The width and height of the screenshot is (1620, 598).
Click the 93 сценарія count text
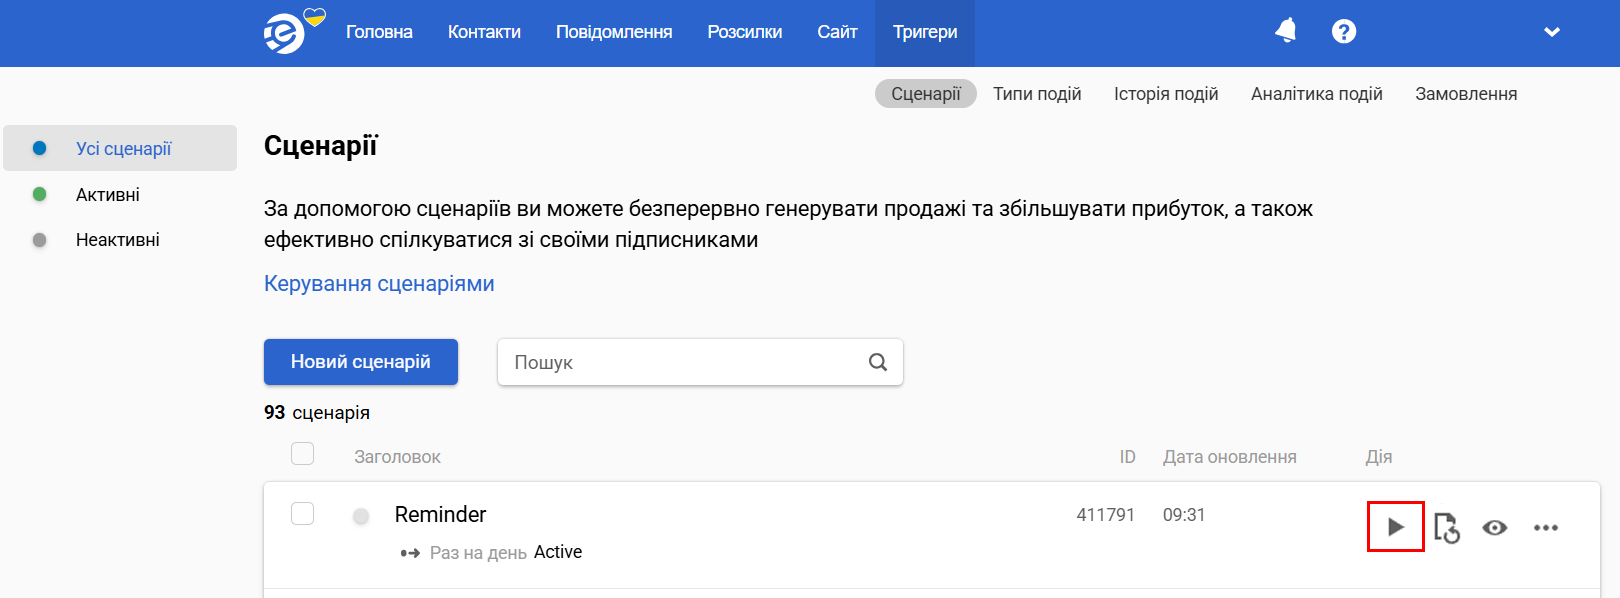coord(317,413)
